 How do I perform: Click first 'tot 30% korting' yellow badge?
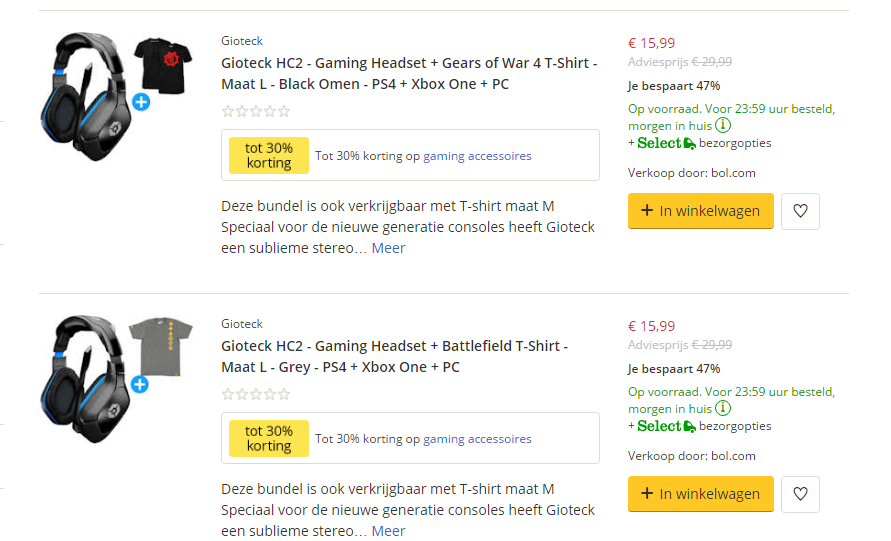(269, 156)
